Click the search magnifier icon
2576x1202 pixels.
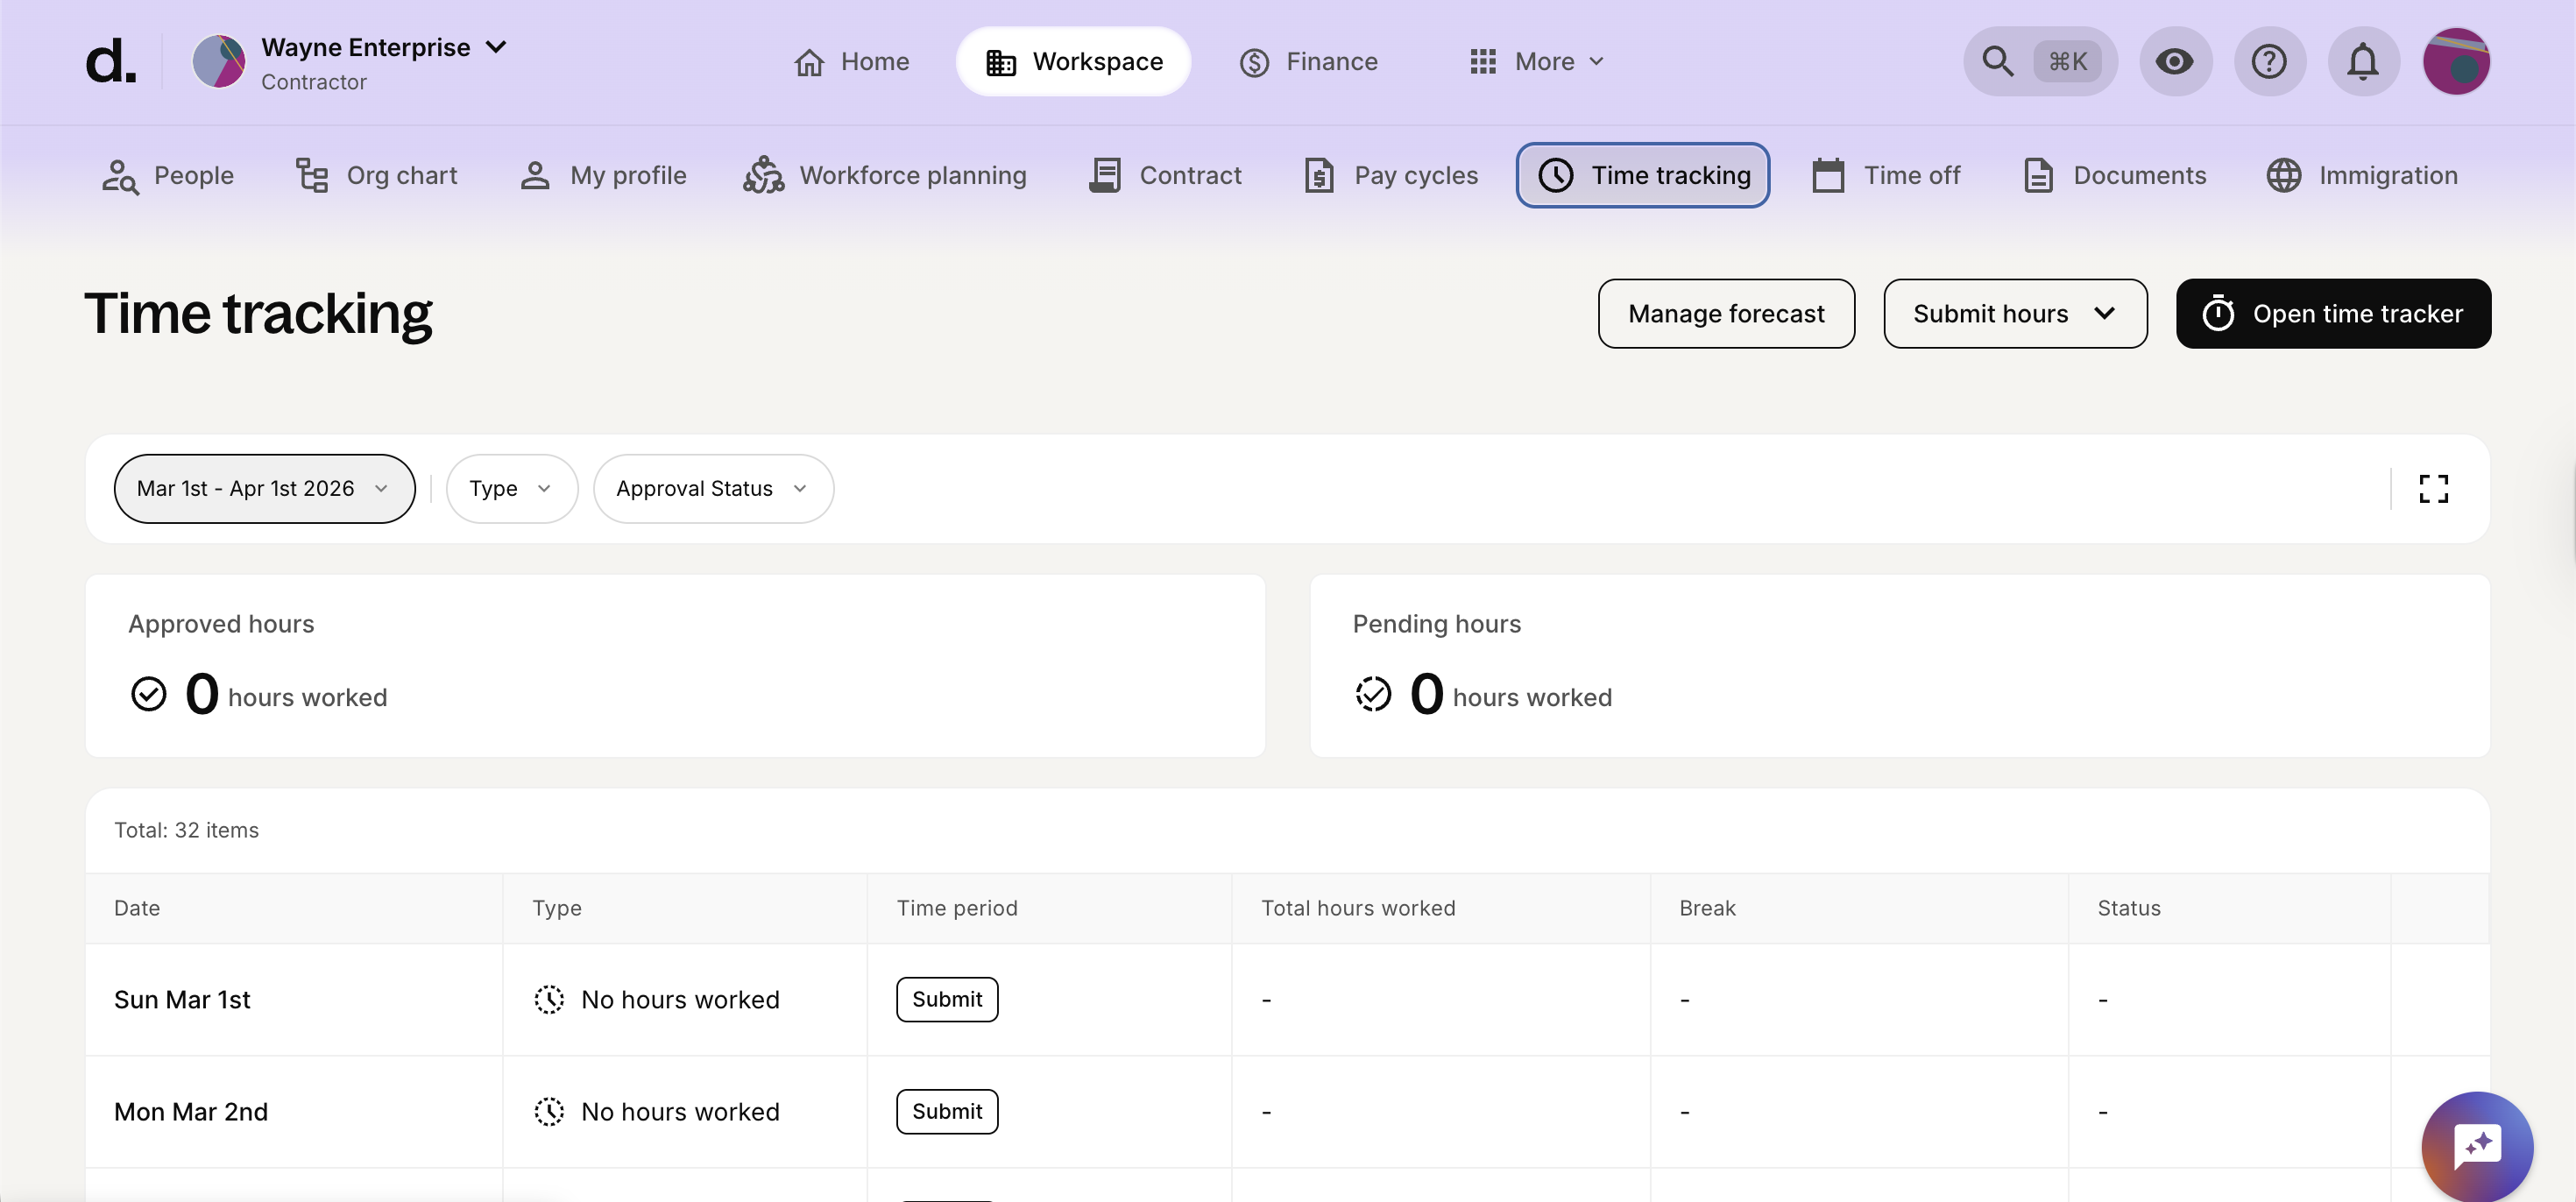point(1997,61)
